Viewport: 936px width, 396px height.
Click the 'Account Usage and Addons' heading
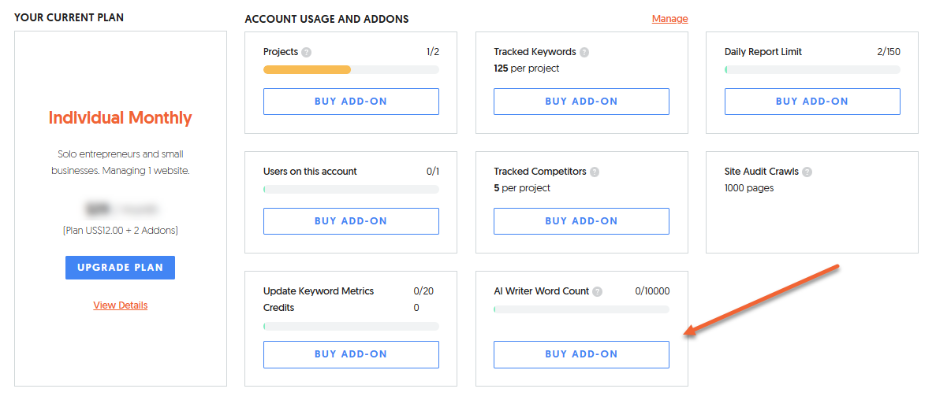[327, 19]
